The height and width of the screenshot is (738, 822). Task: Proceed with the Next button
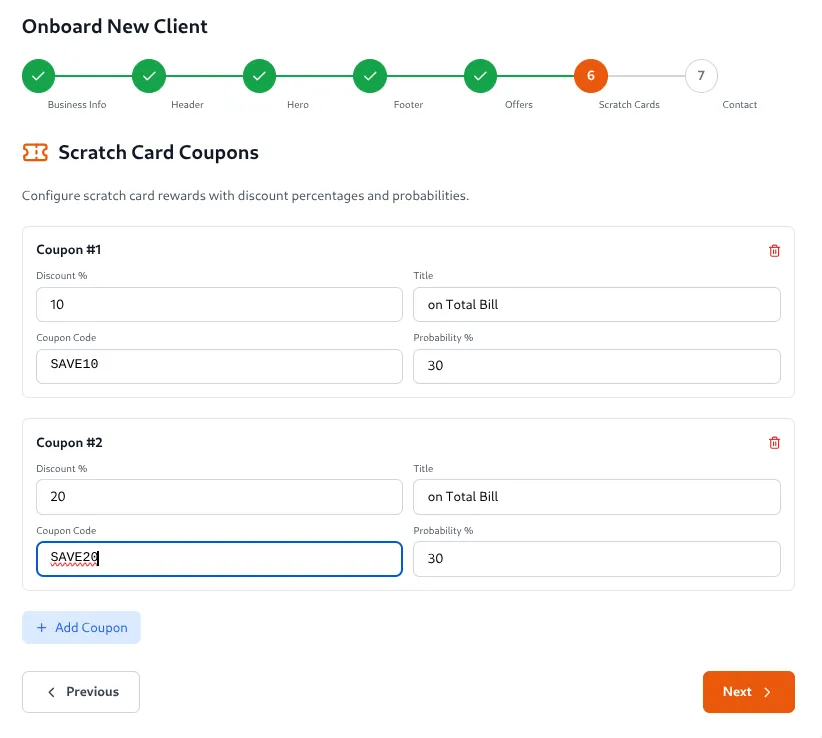[748, 692]
